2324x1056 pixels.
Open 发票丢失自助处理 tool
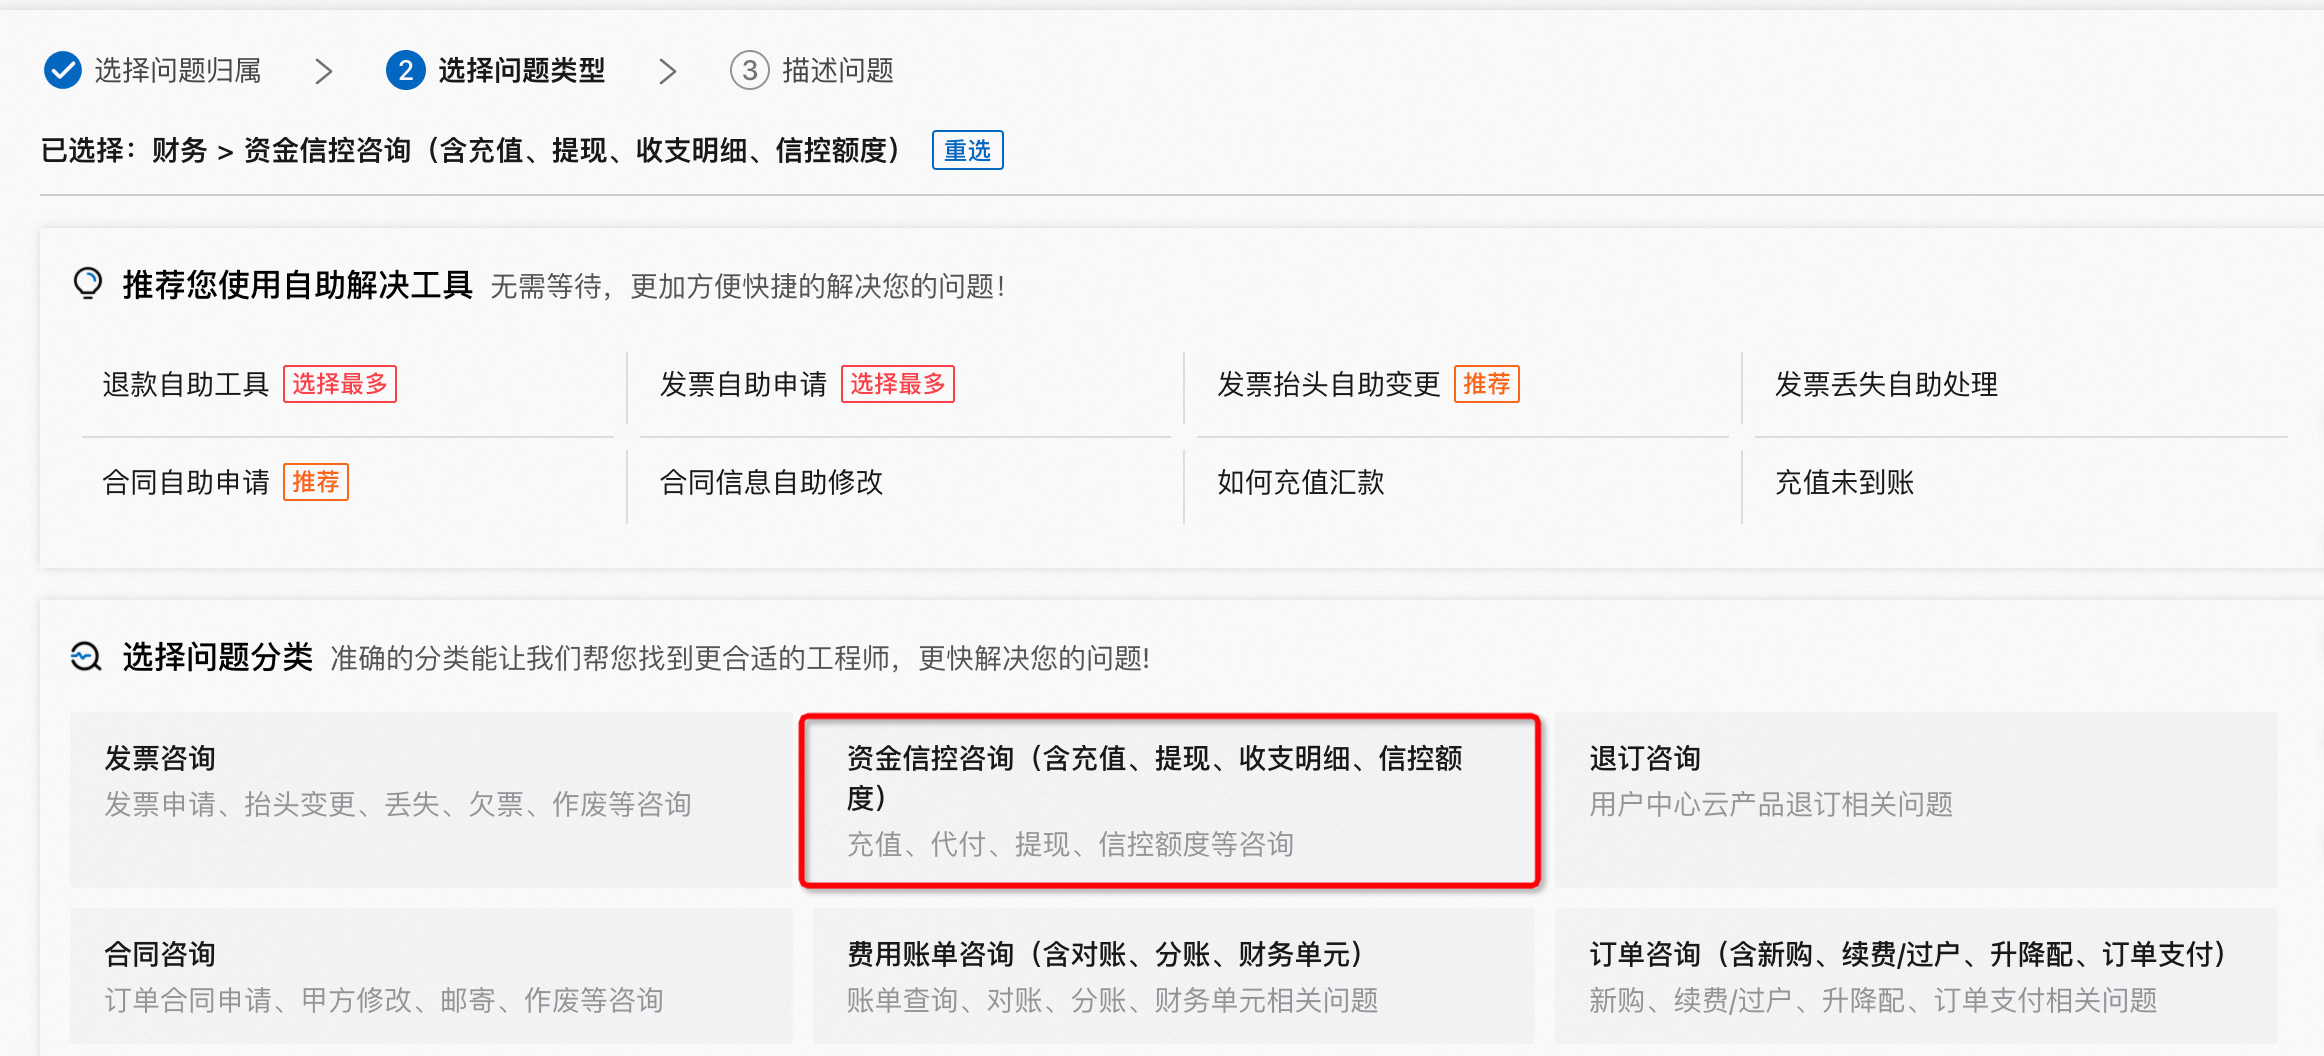point(1886,384)
